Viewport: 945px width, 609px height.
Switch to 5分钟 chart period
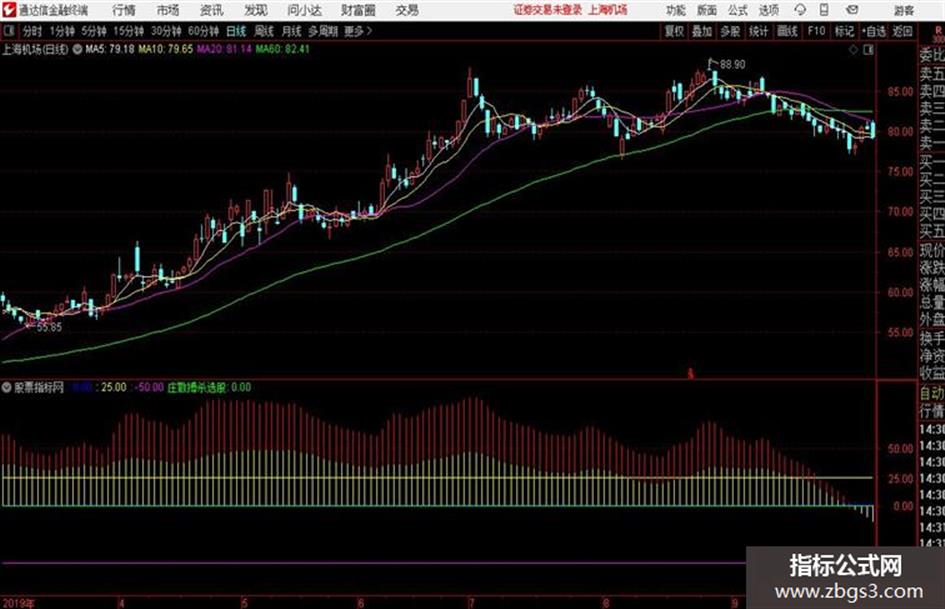(x=94, y=31)
